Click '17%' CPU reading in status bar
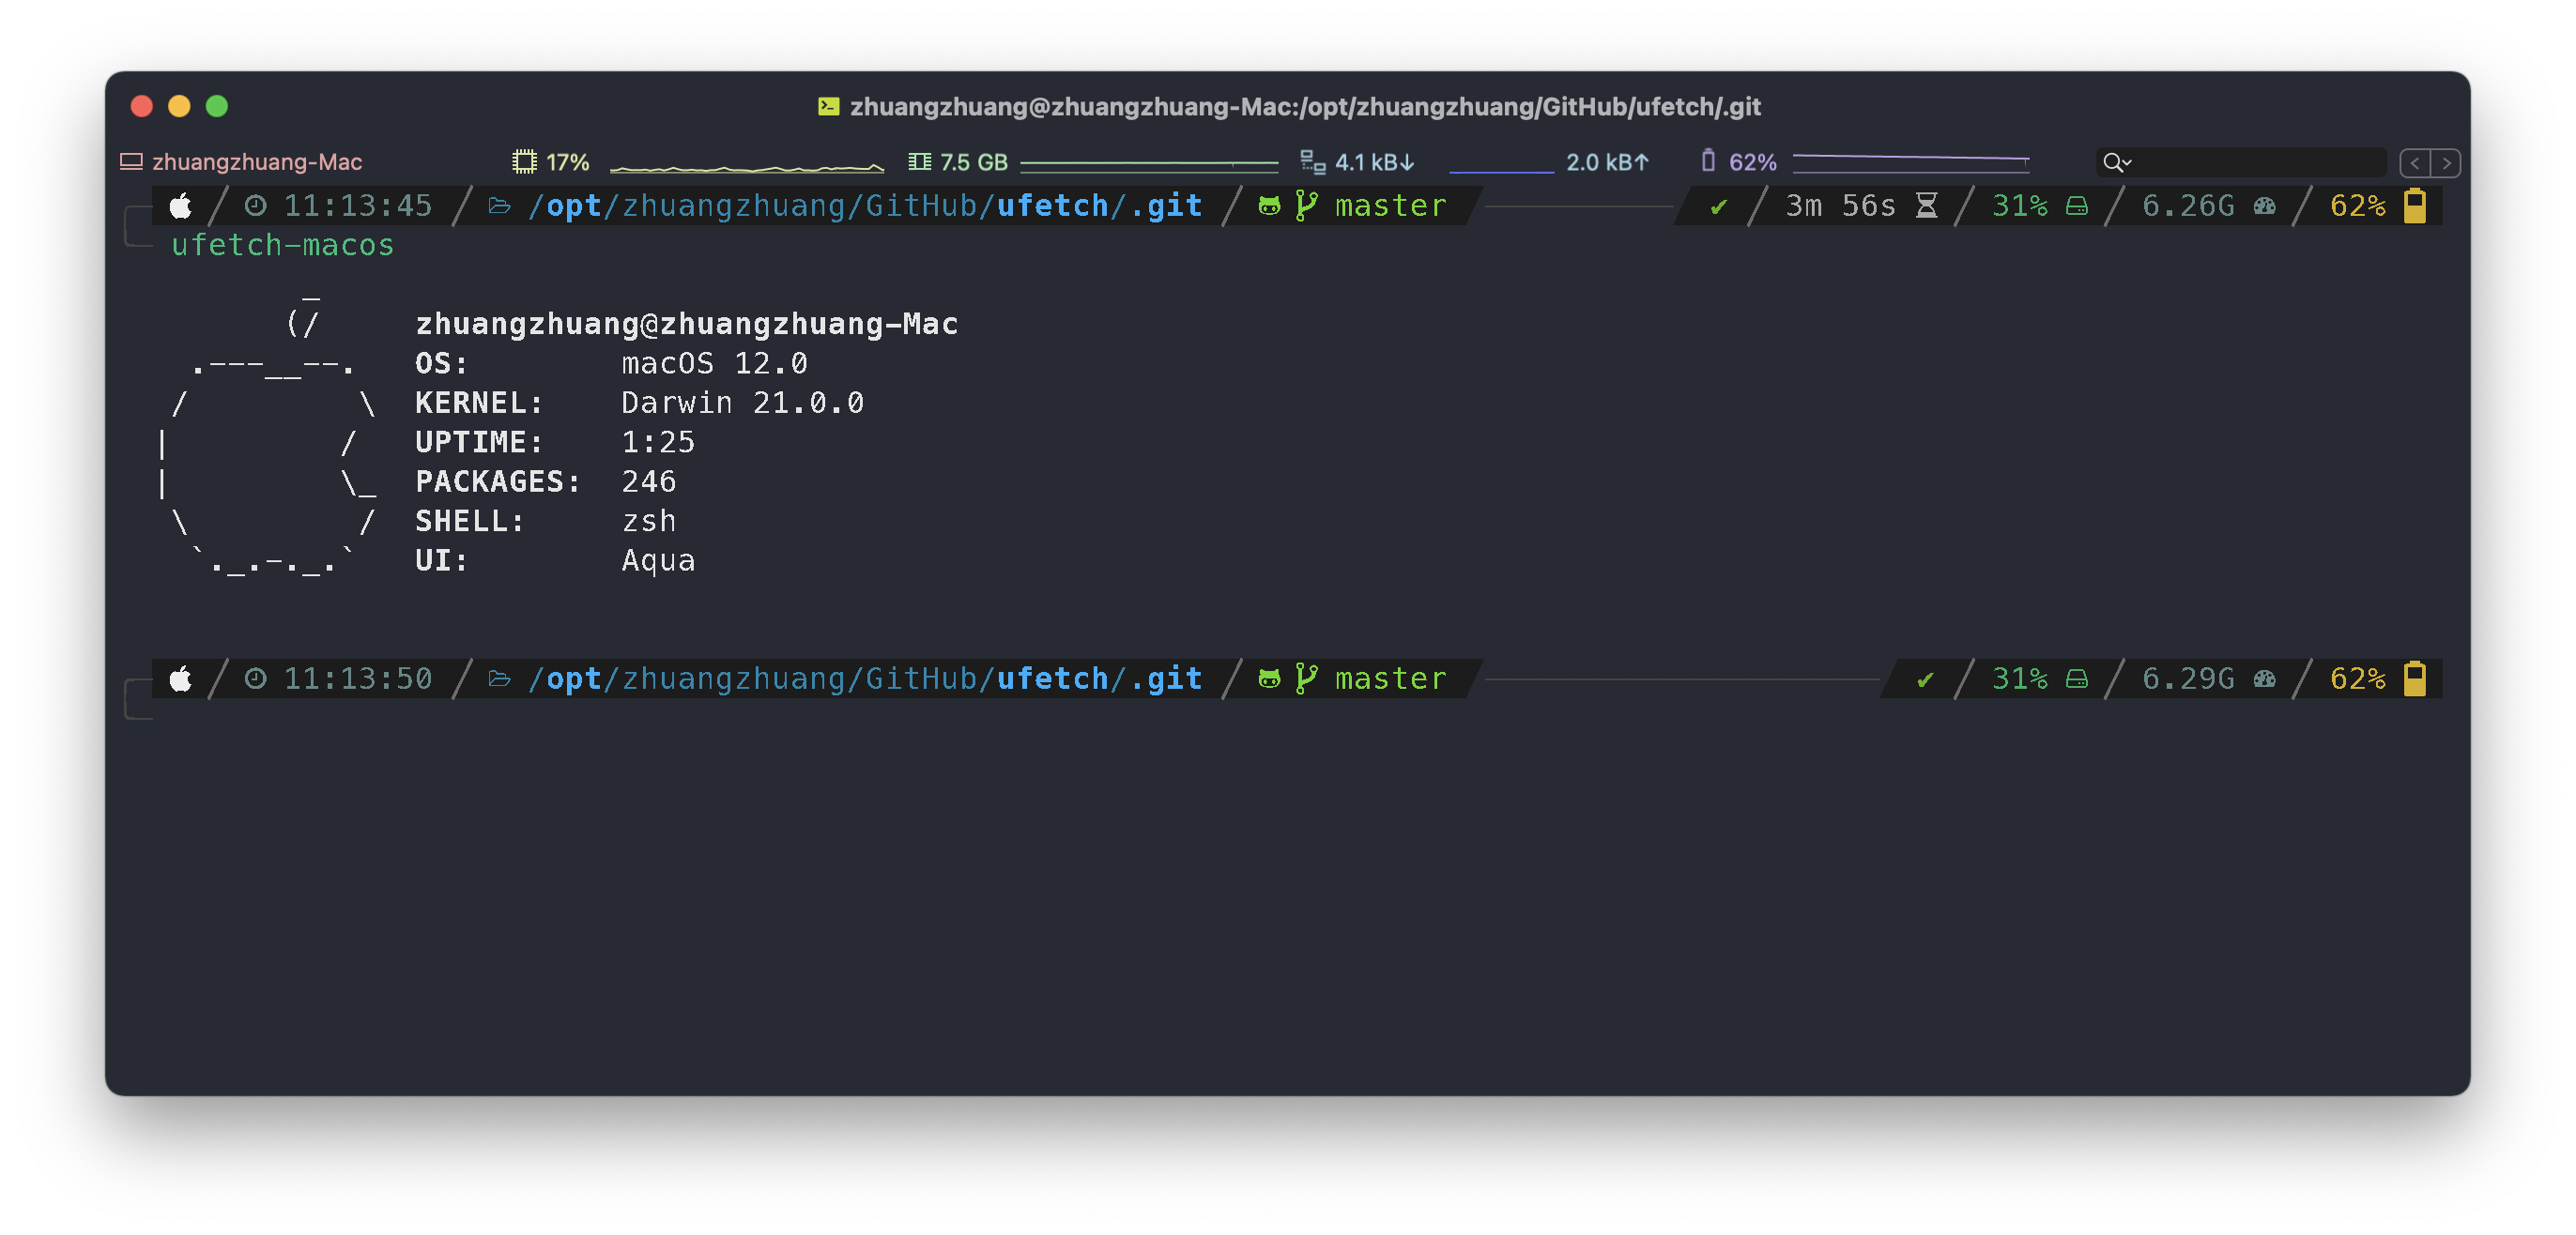Image resolution: width=2576 pixels, height=1235 pixels. (567, 162)
